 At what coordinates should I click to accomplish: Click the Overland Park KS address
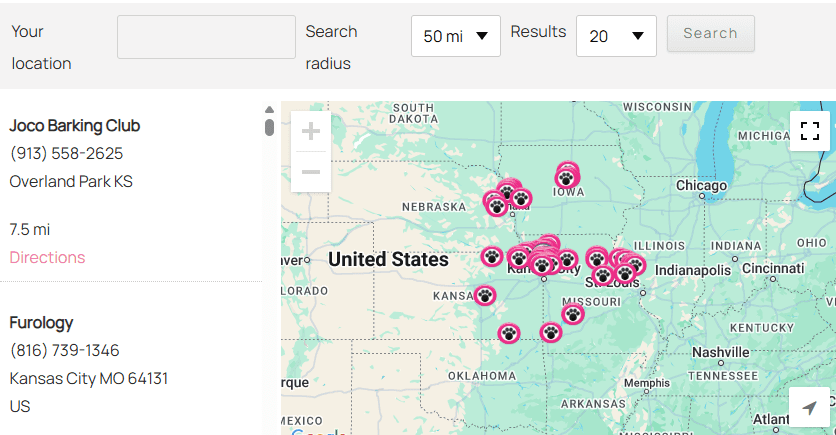tap(71, 182)
